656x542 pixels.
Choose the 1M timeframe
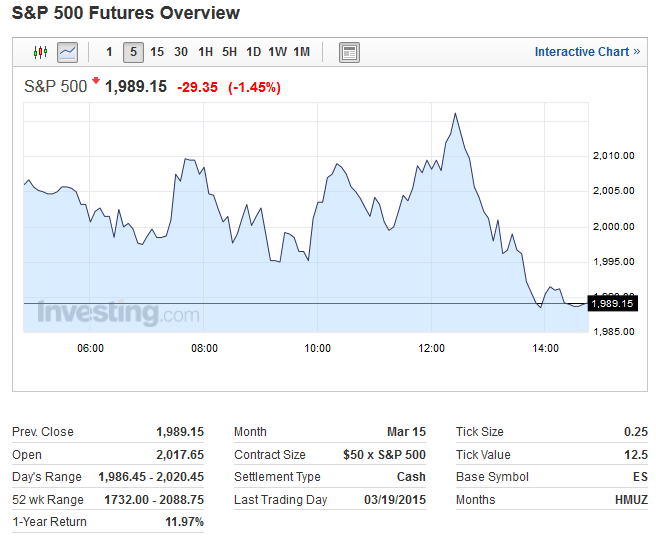[302, 52]
